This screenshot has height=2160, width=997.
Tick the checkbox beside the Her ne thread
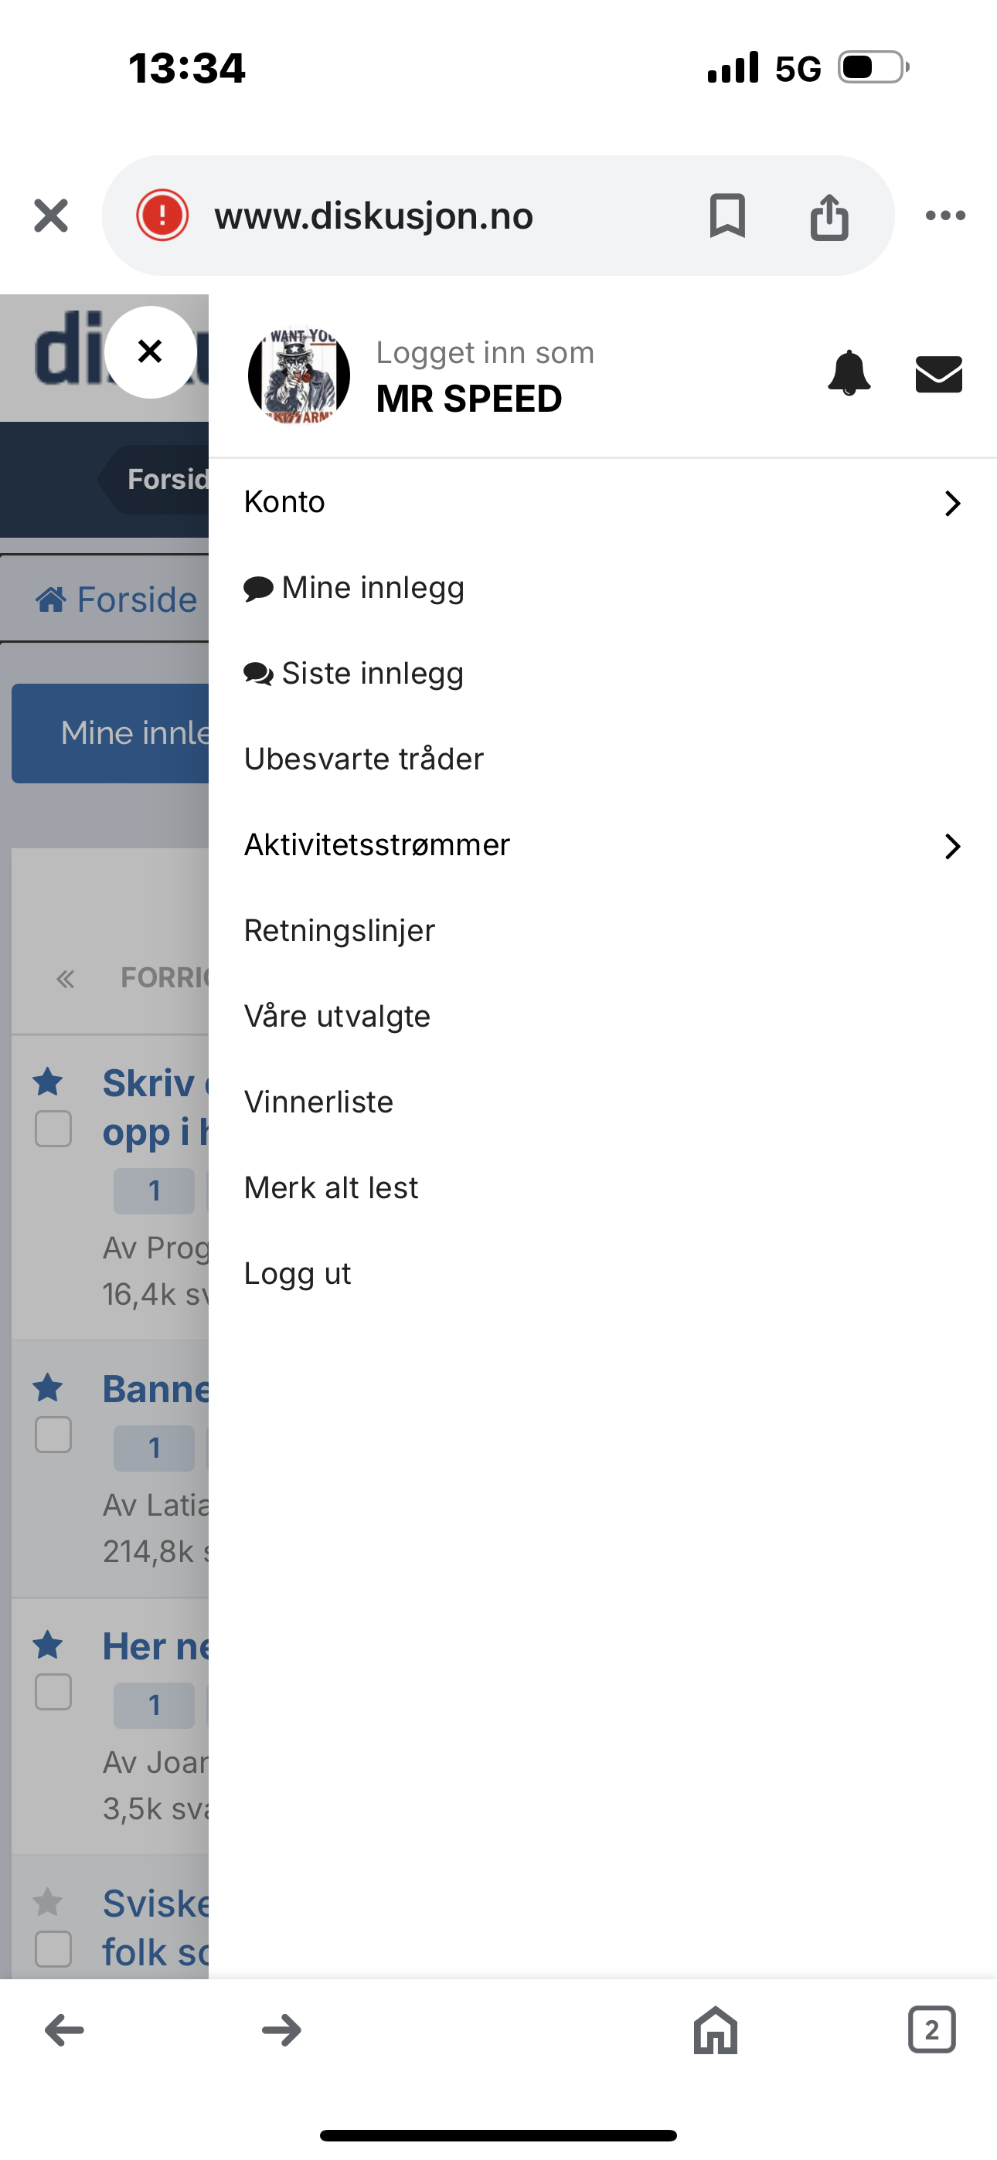click(53, 1692)
